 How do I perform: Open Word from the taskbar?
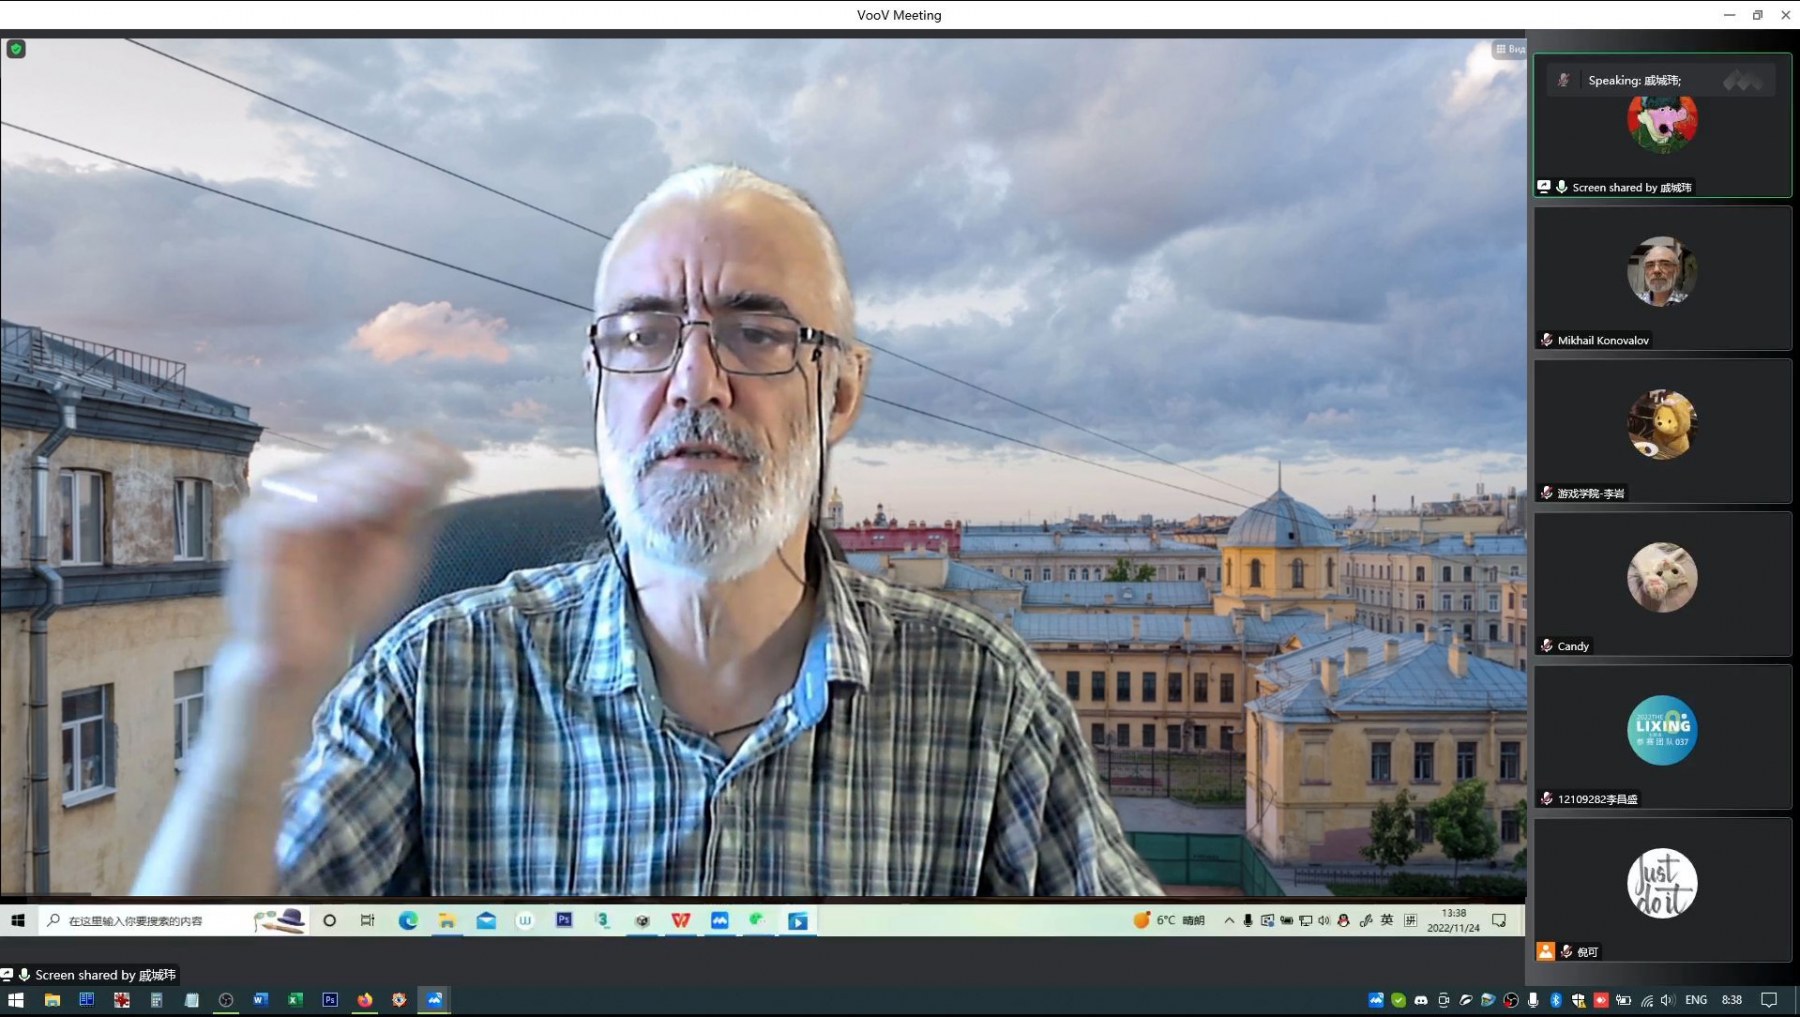pyautogui.click(x=260, y=1000)
